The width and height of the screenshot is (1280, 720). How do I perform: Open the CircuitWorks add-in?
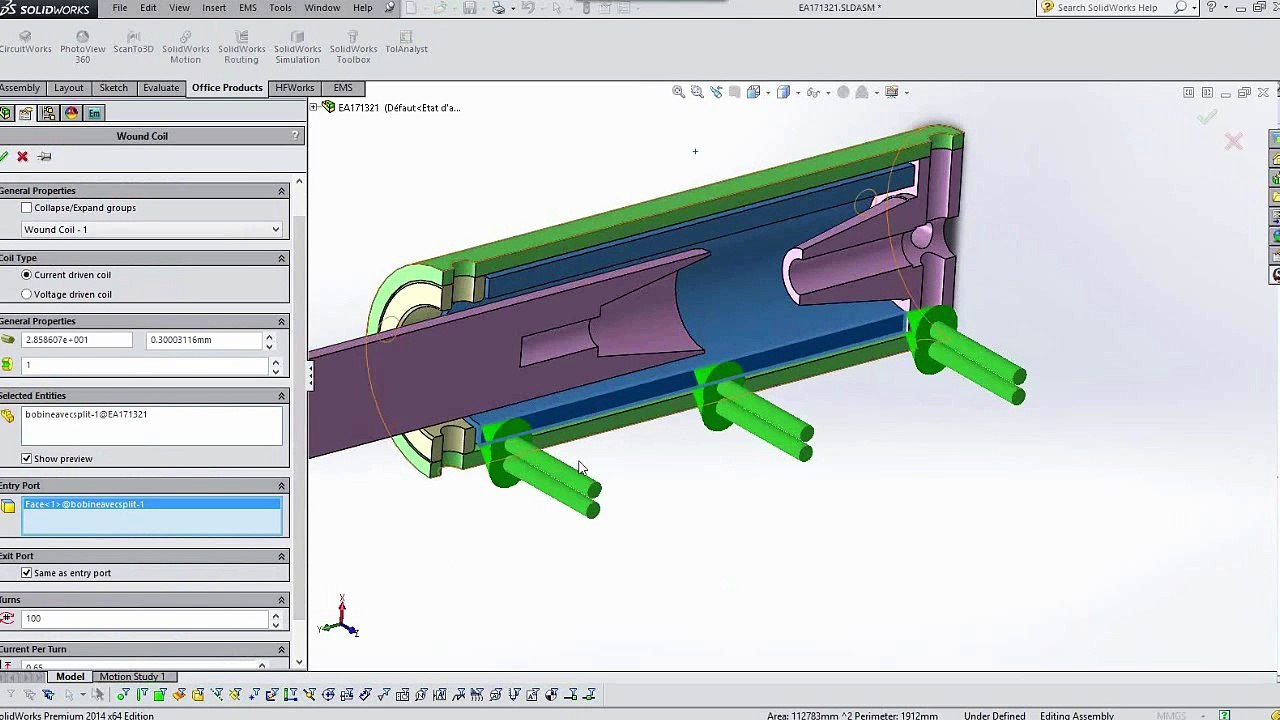click(25, 43)
